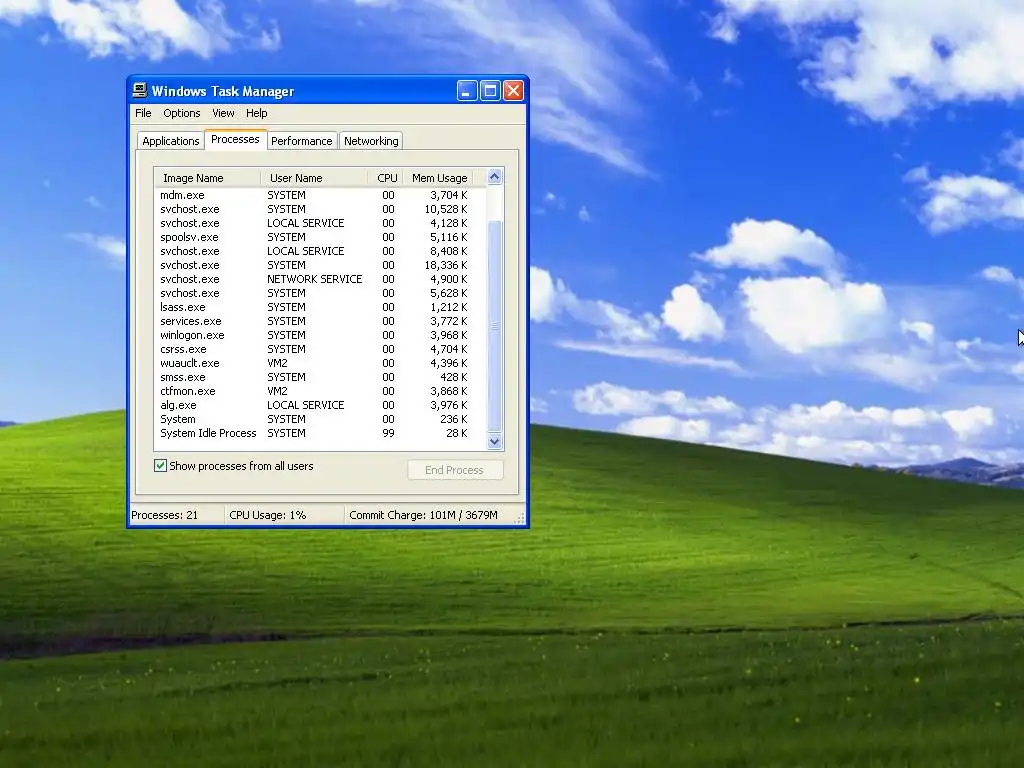Close the Windows Task Manager window
The width and height of the screenshot is (1024, 768).
(x=513, y=91)
